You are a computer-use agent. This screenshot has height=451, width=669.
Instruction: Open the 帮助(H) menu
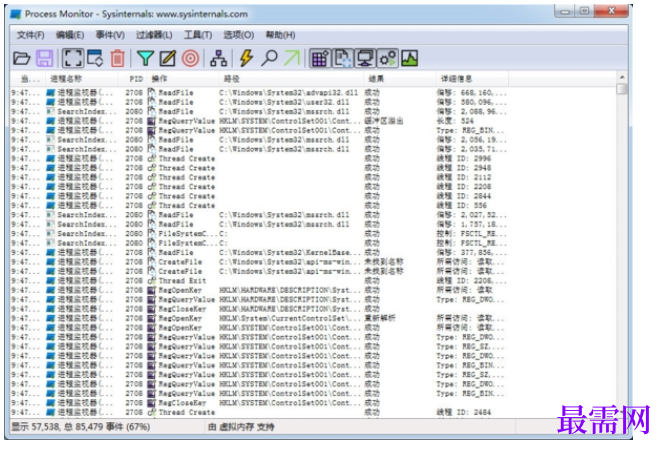click(x=280, y=35)
